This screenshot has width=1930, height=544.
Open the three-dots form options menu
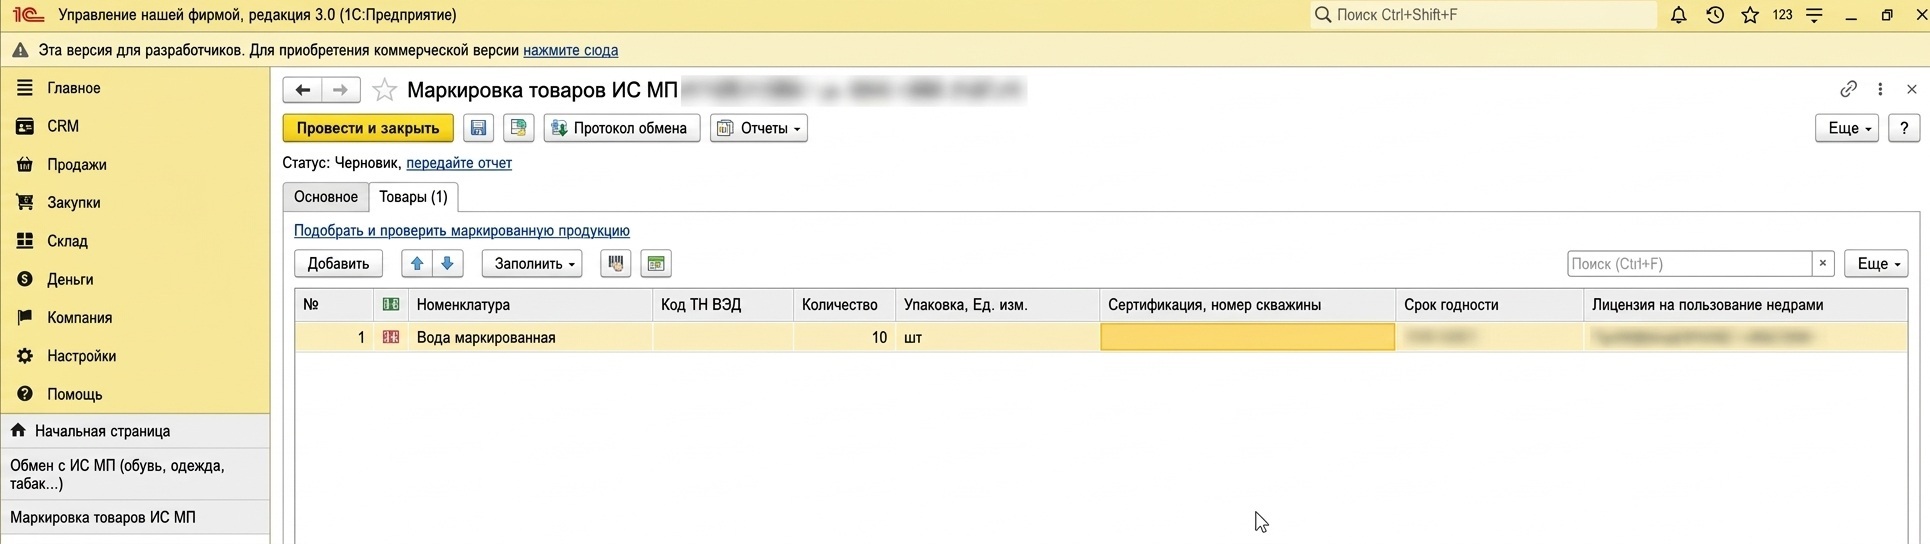tap(1880, 89)
